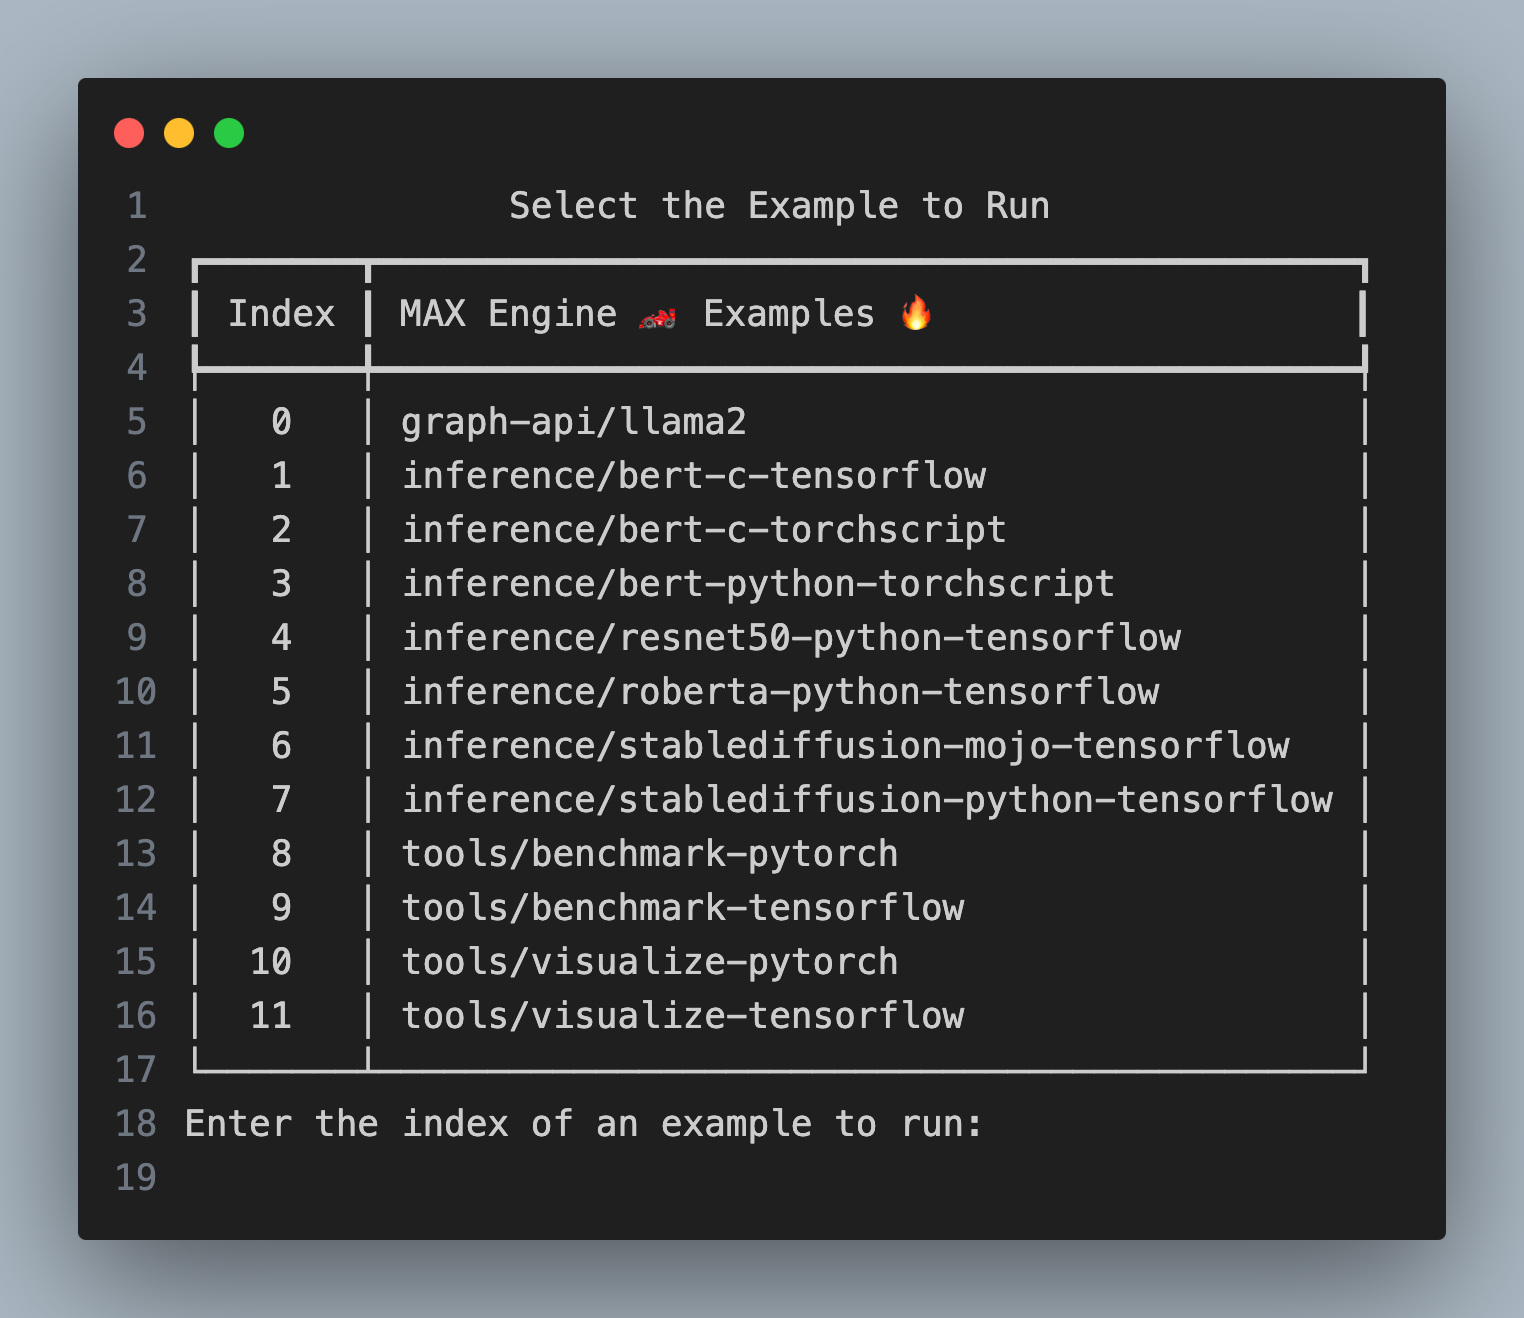
Task: Click the red traffic light button
Action: click(129, 132)
